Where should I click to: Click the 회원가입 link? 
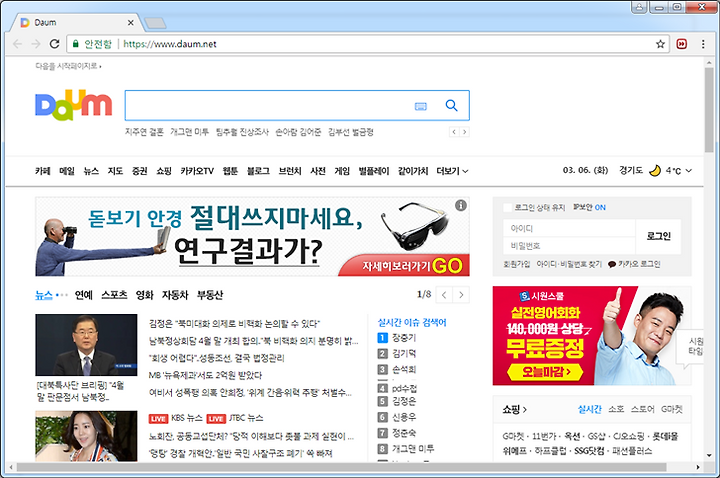pyautogui.click(x=517, y=264)
